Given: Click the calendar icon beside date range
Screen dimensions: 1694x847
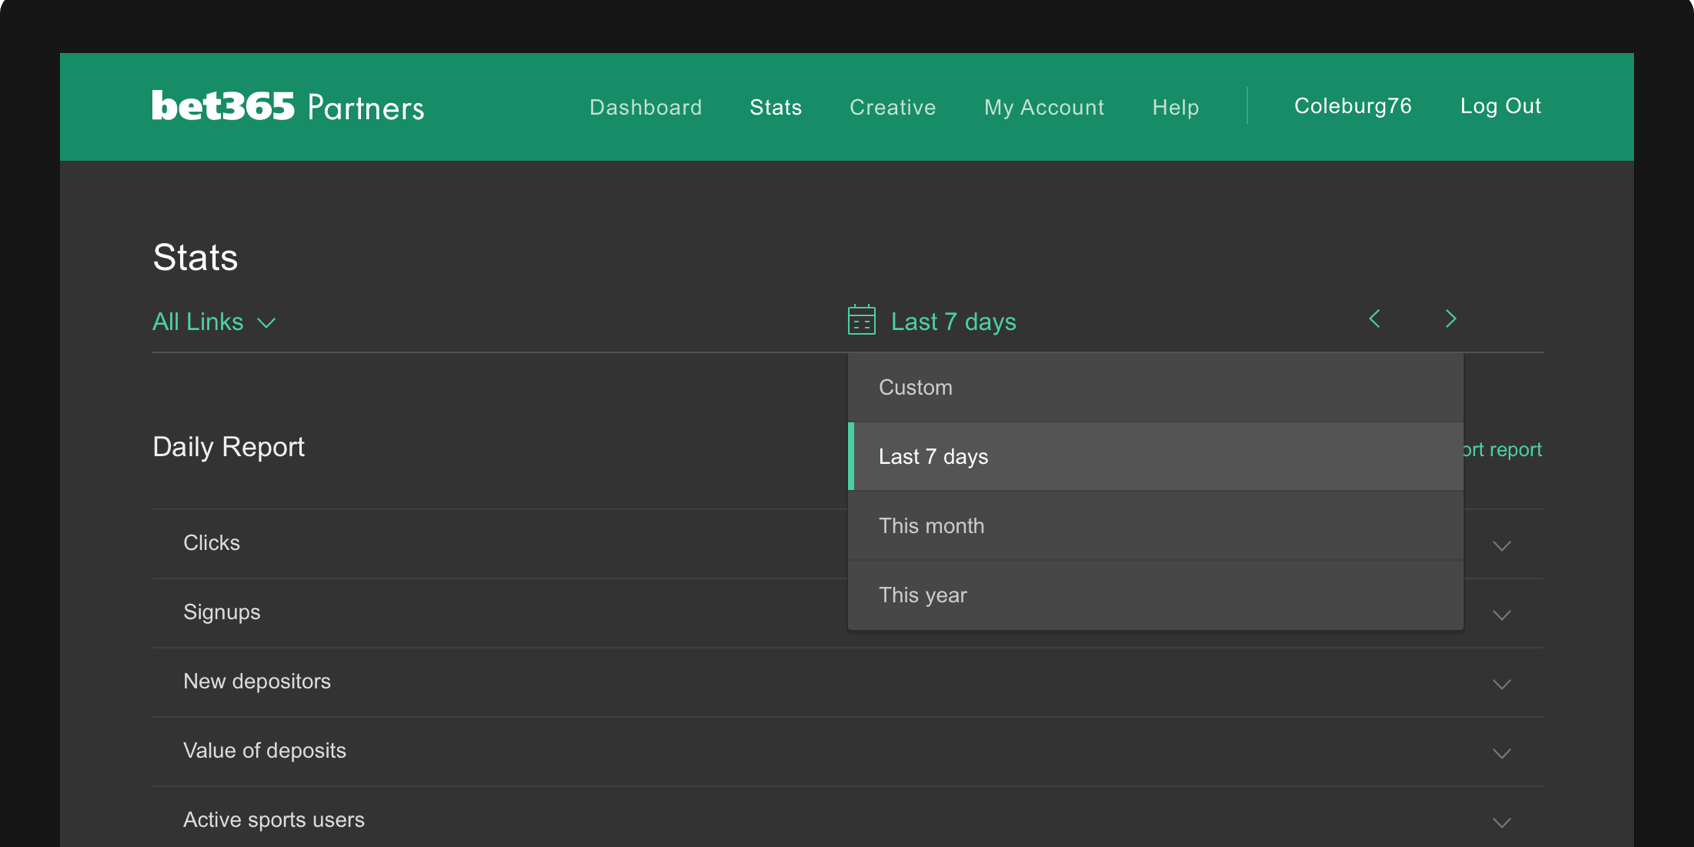Looking at the screenshot, I should (x=861, y=320).
